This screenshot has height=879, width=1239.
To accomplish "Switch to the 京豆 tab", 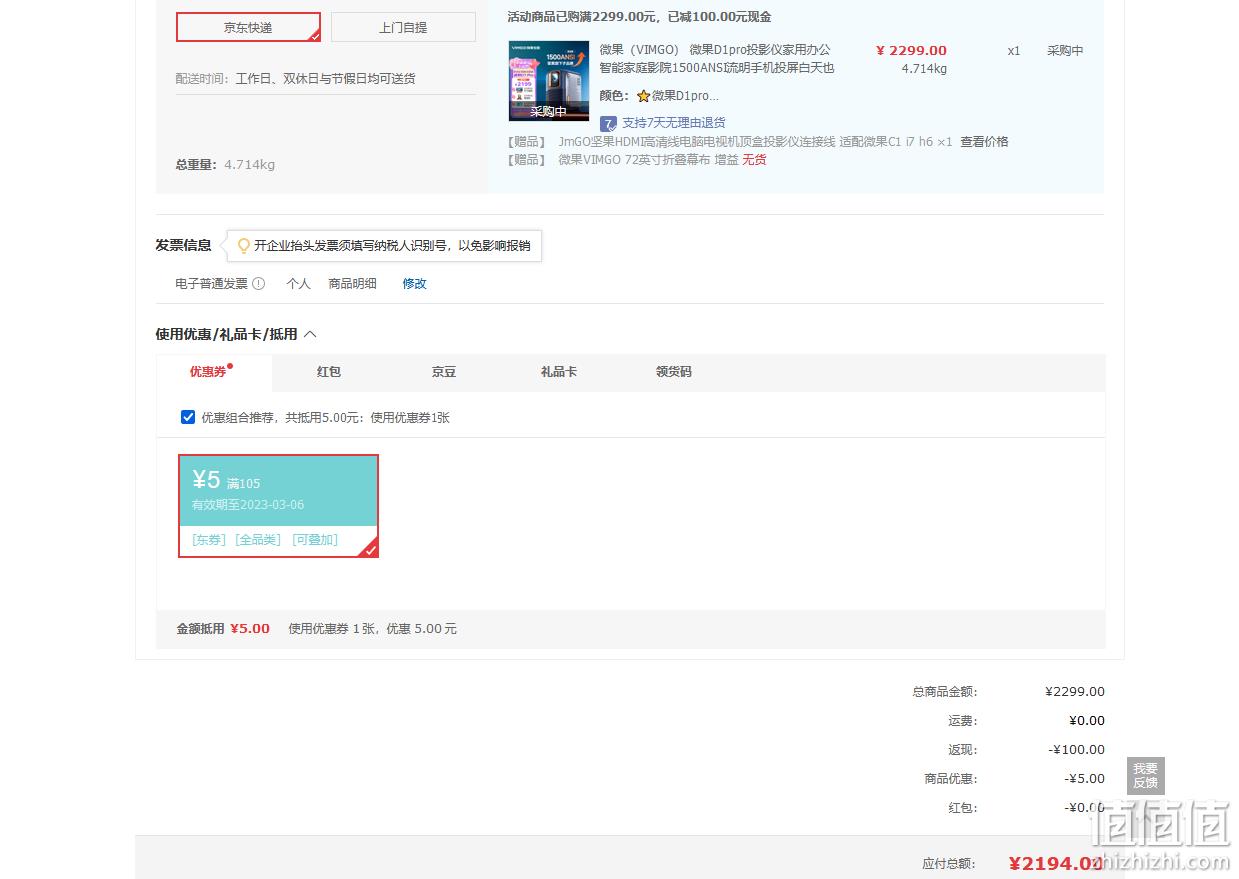I will (x=444, y=372).
